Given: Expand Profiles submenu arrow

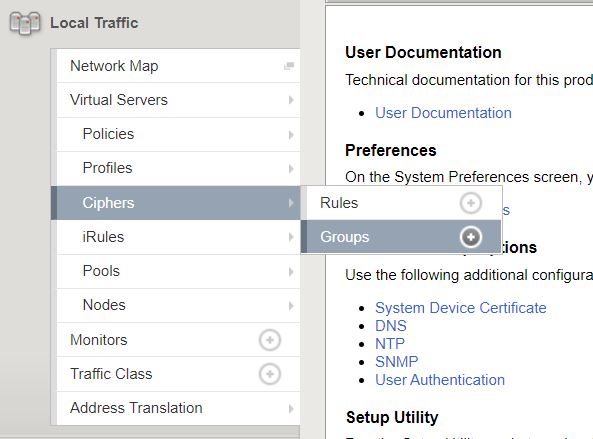Looking at the screenshot, I should point(291,168).
